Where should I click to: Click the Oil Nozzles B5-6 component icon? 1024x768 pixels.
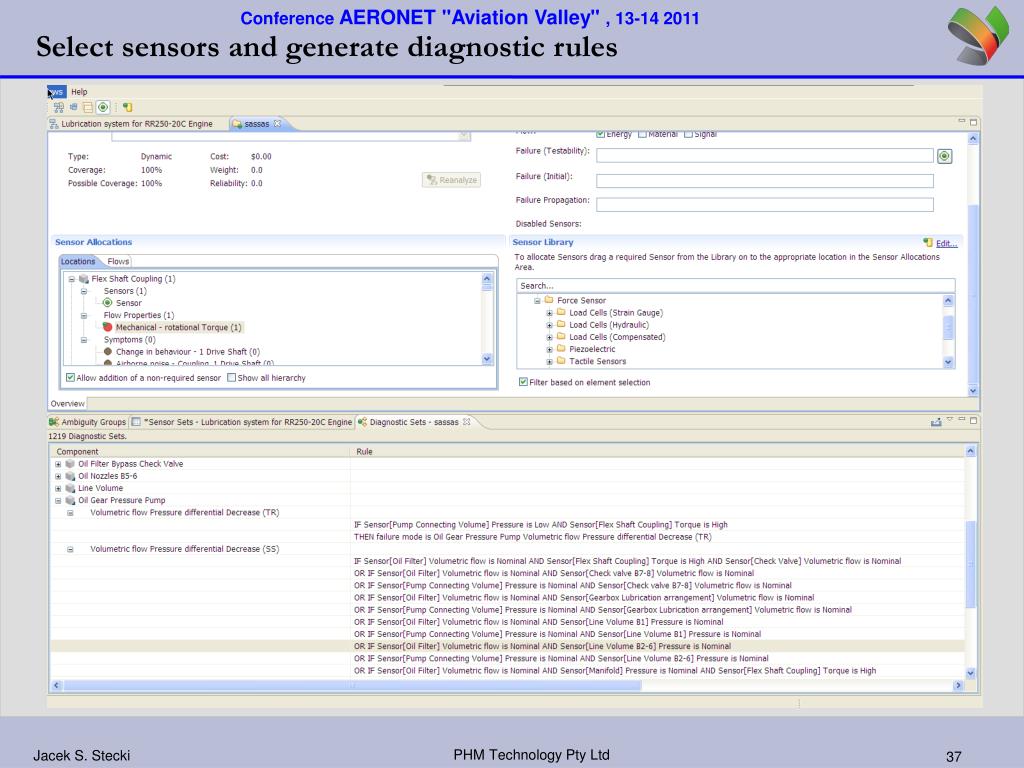(70, 476)
